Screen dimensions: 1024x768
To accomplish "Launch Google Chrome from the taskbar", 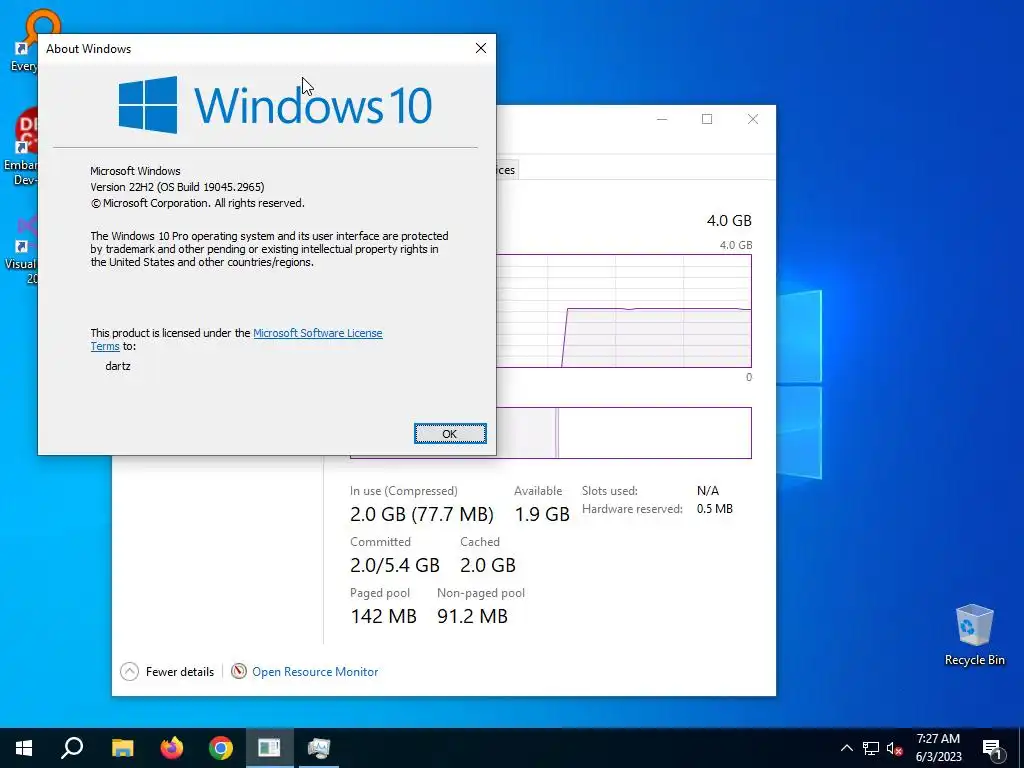I will coord(221,748).
